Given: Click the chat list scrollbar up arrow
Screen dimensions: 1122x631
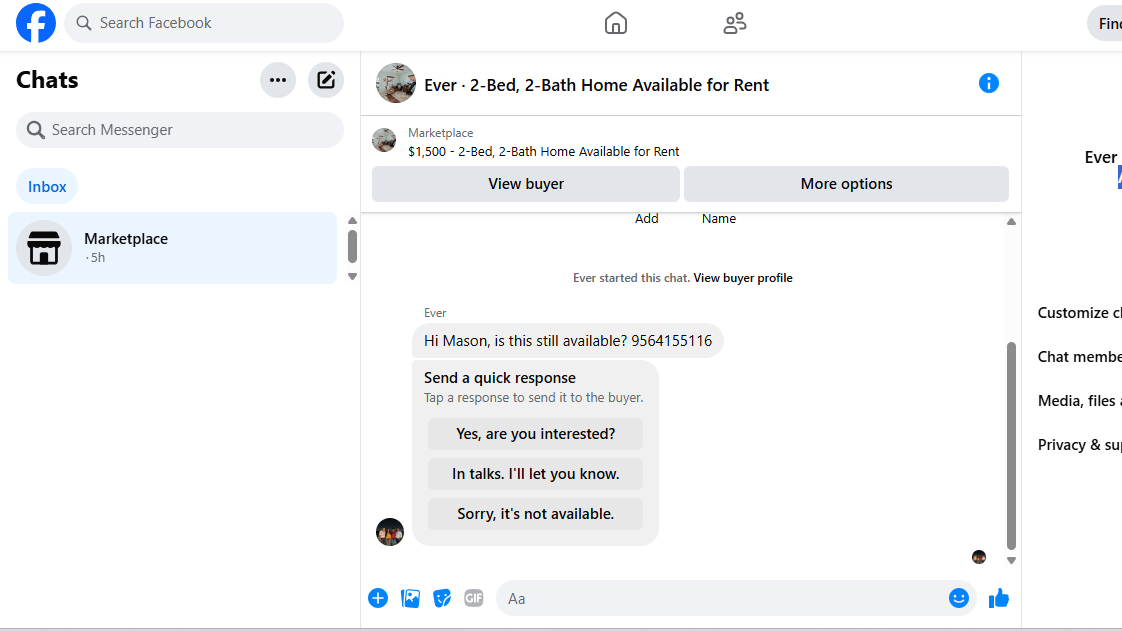Looking at the screenshot, I should [x=352, y=220].
